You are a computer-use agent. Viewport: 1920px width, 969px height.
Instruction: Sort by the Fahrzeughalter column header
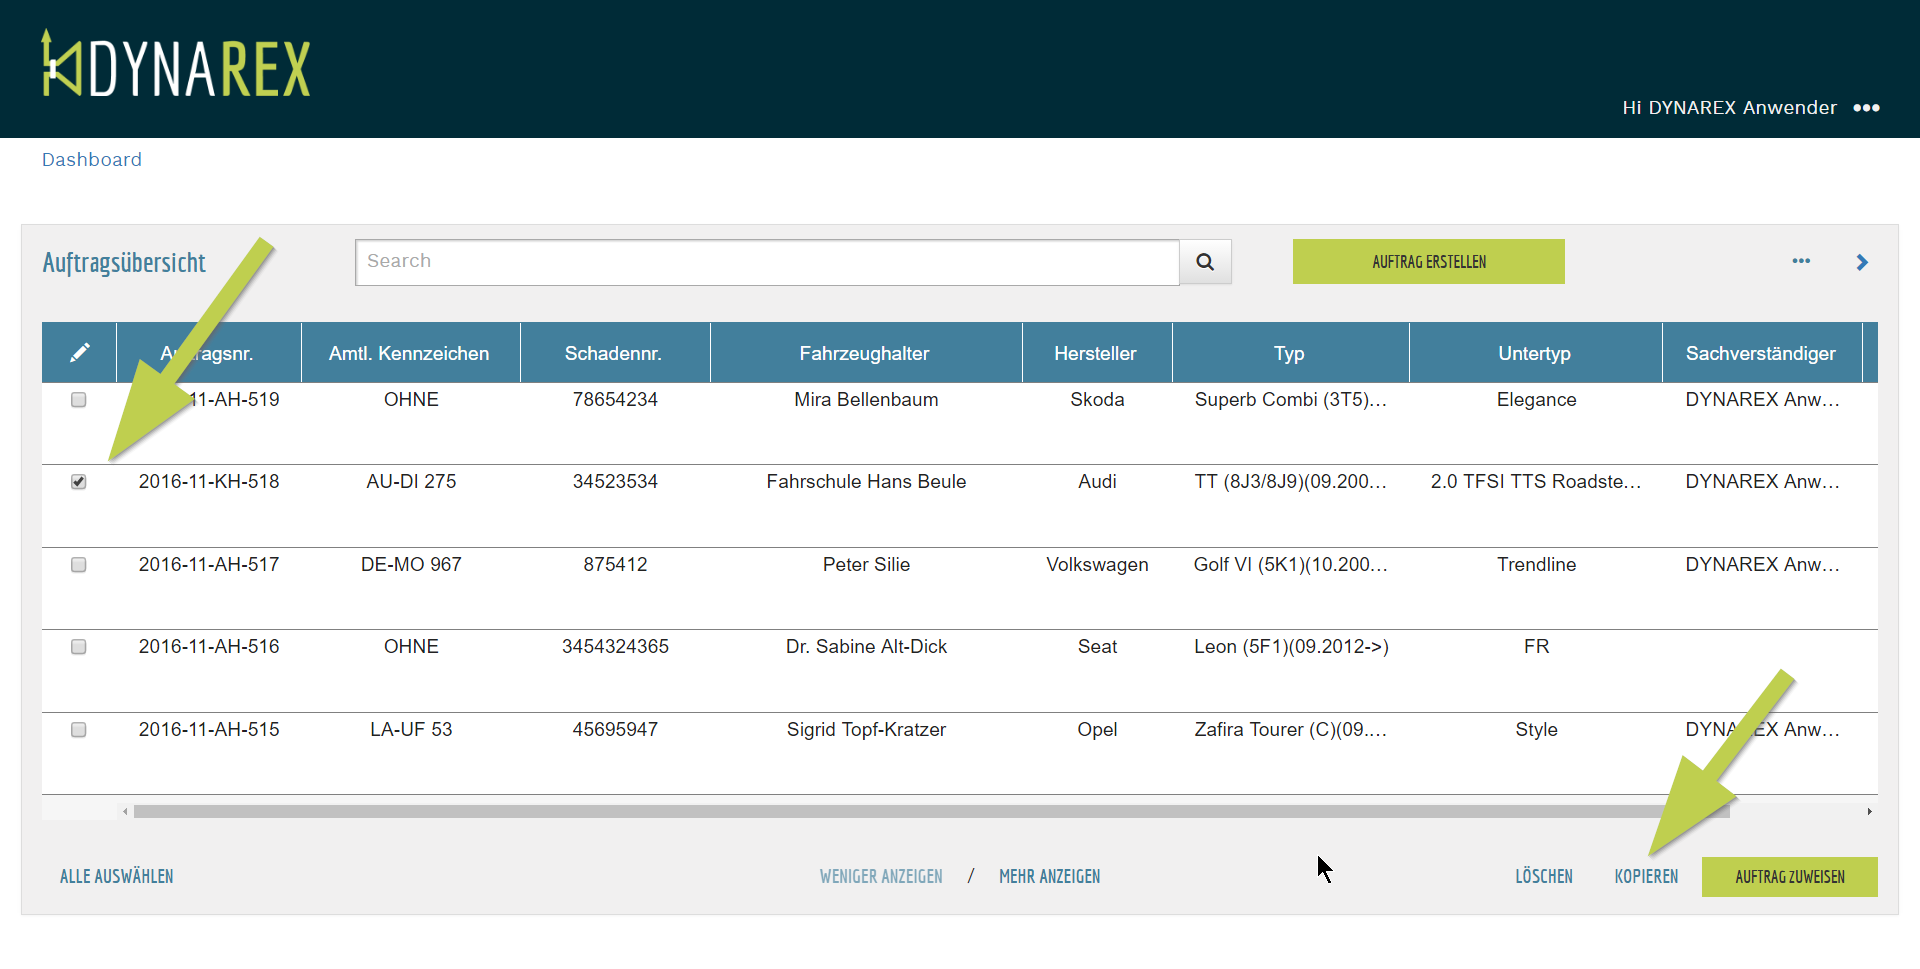864,353
